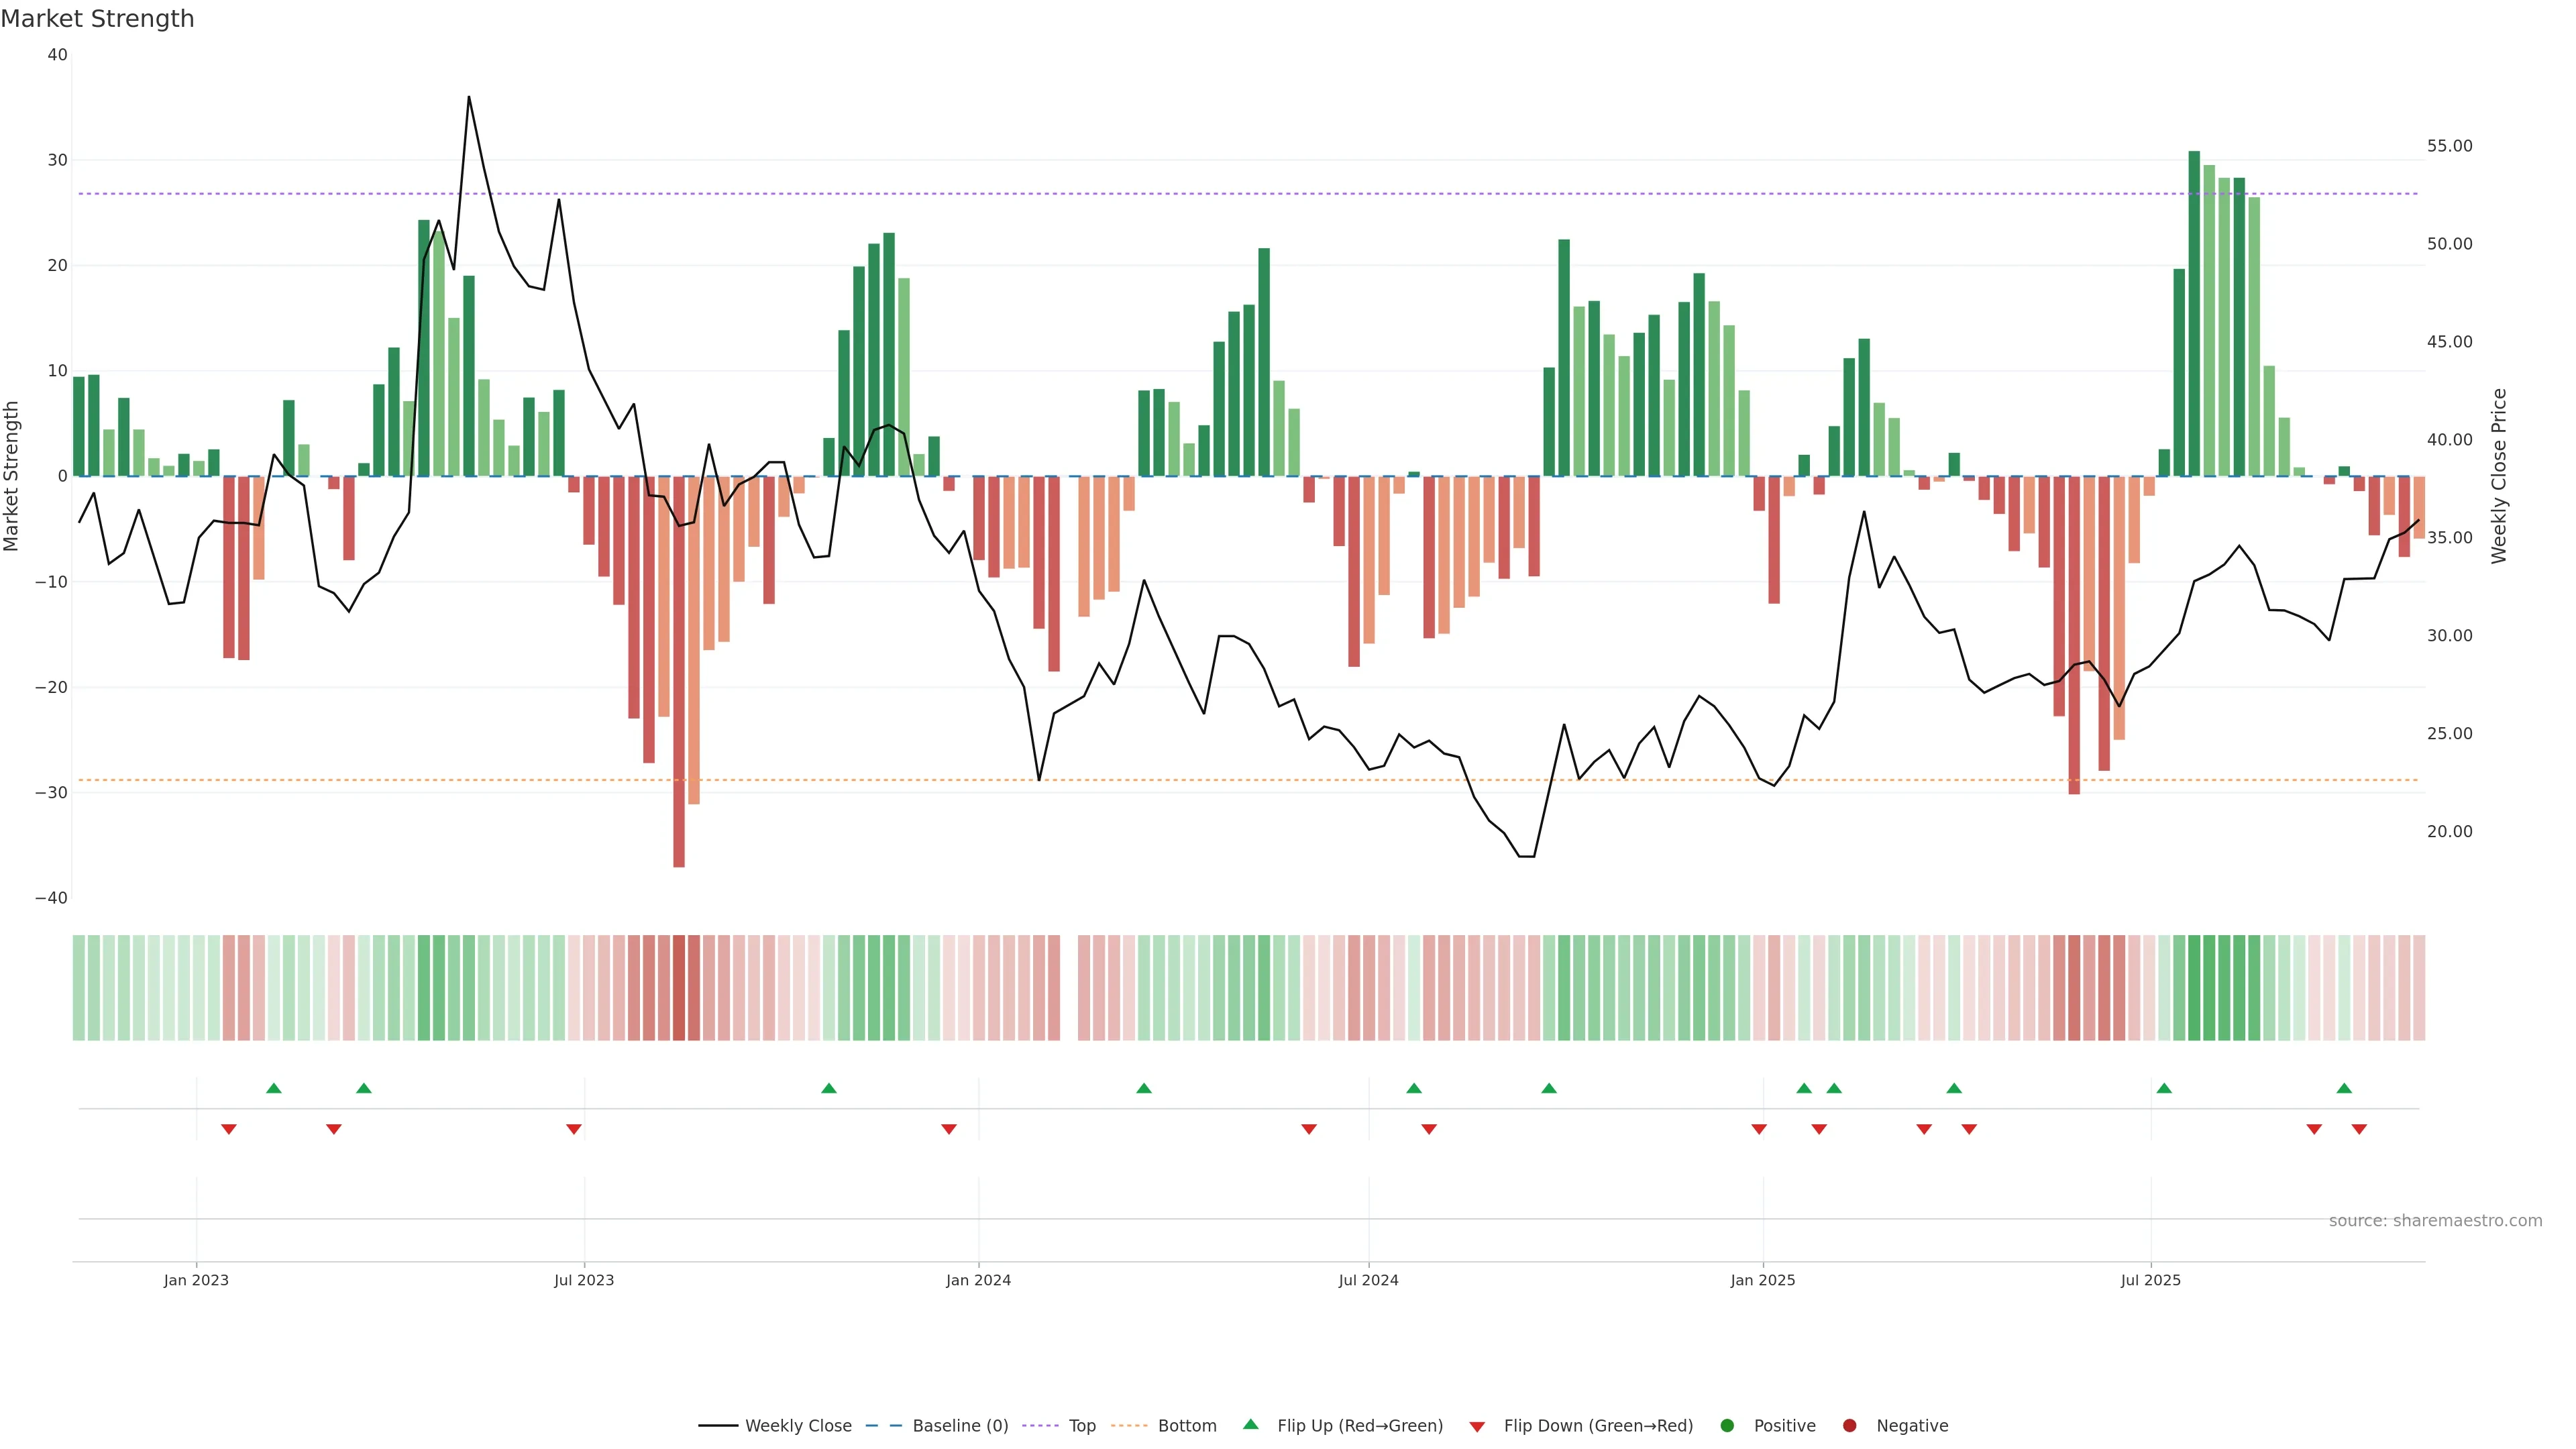The width and height of the screenshot is (2576, 1449).
Task: Click the first red flip-down marker after Jan 2023
Action: 229,1129
